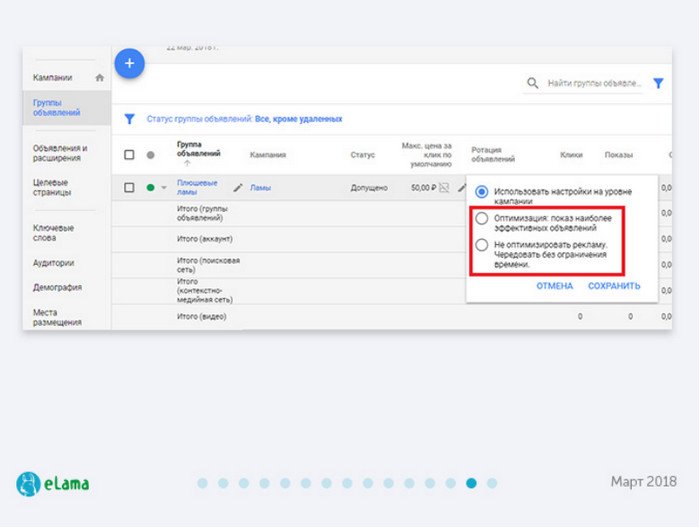Check the Плюшевые ламы row checkbox

(129, 187)
